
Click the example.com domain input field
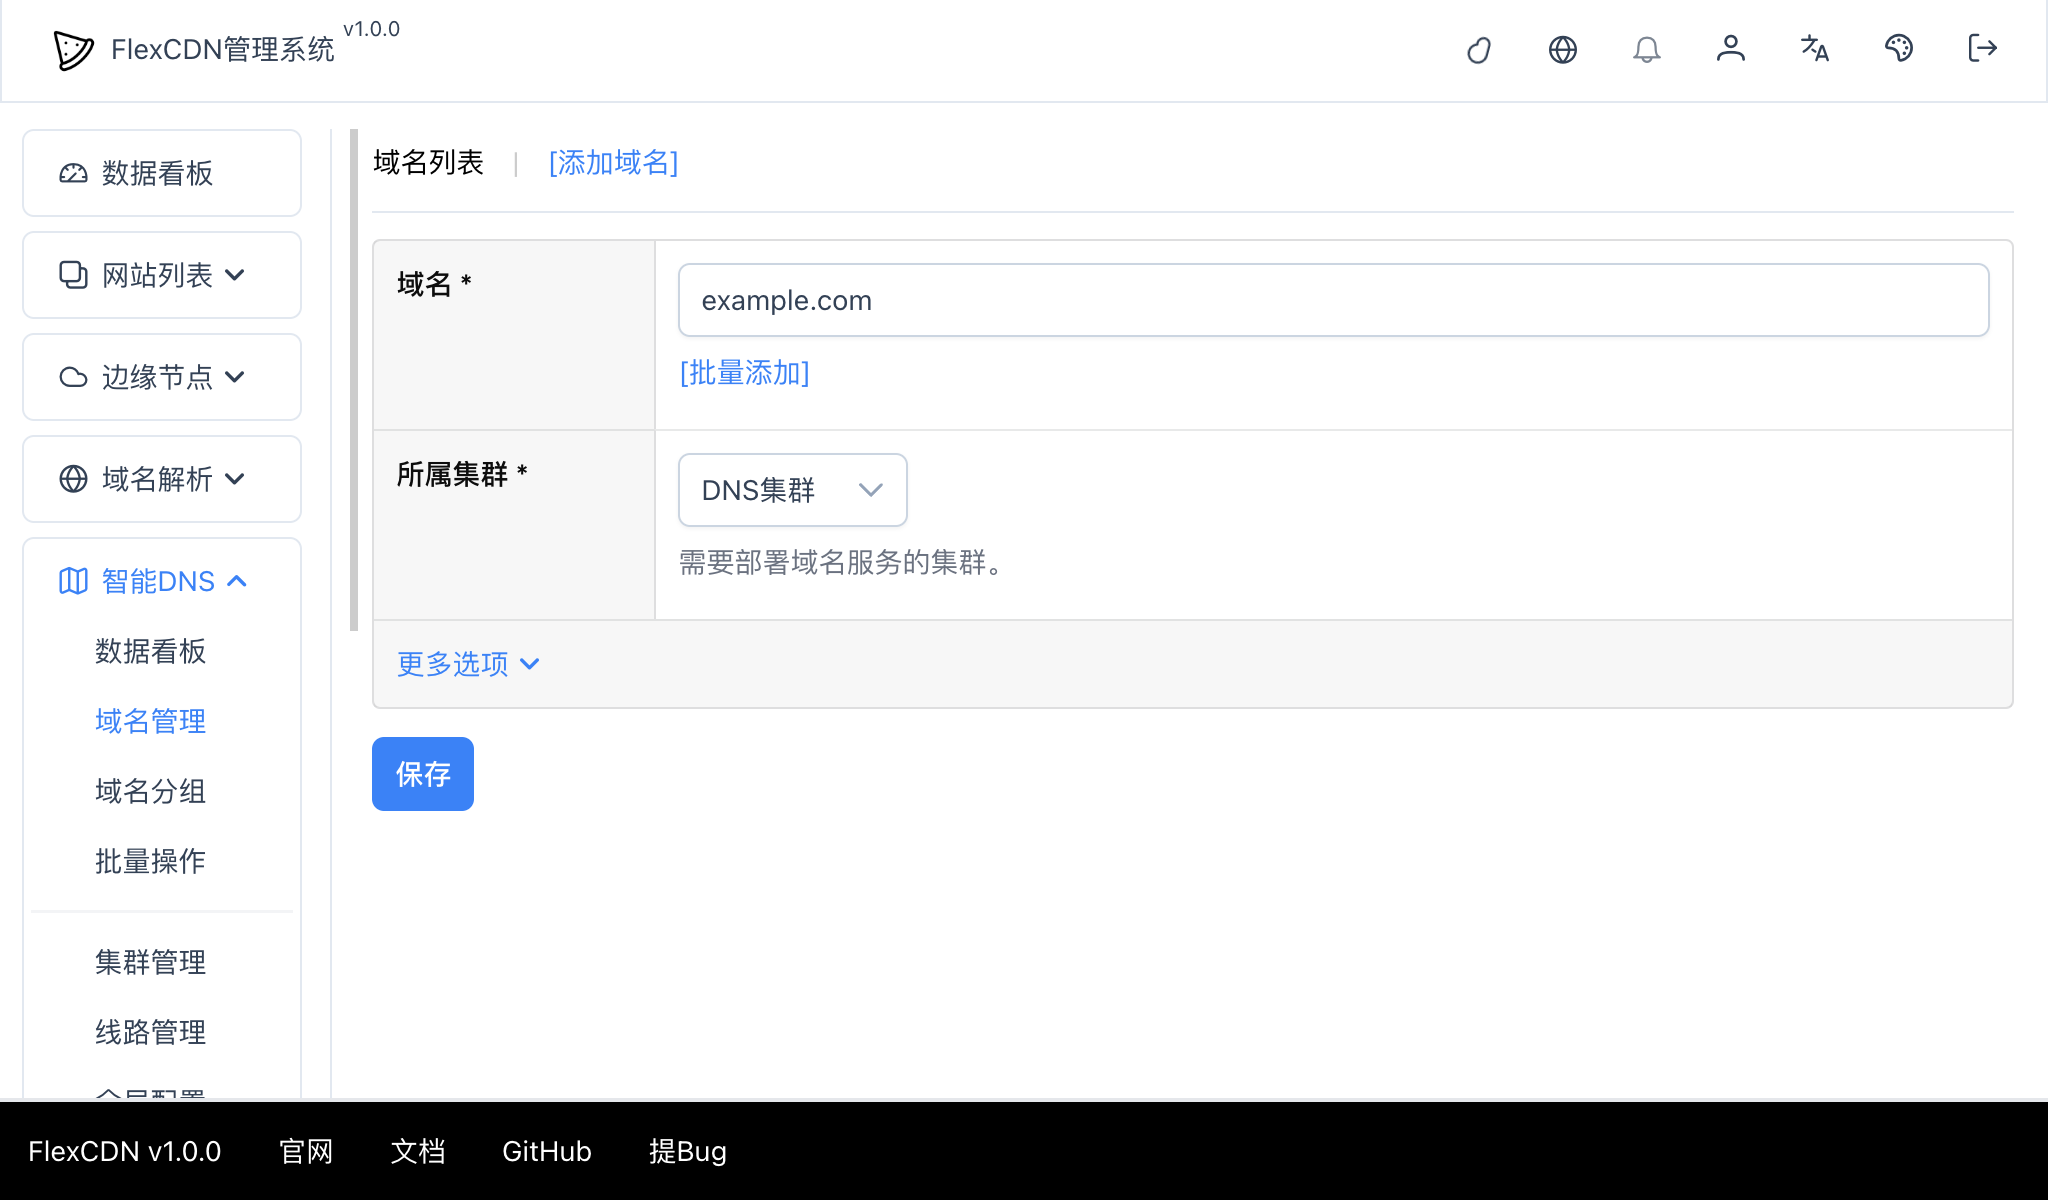coord(1100,299)
